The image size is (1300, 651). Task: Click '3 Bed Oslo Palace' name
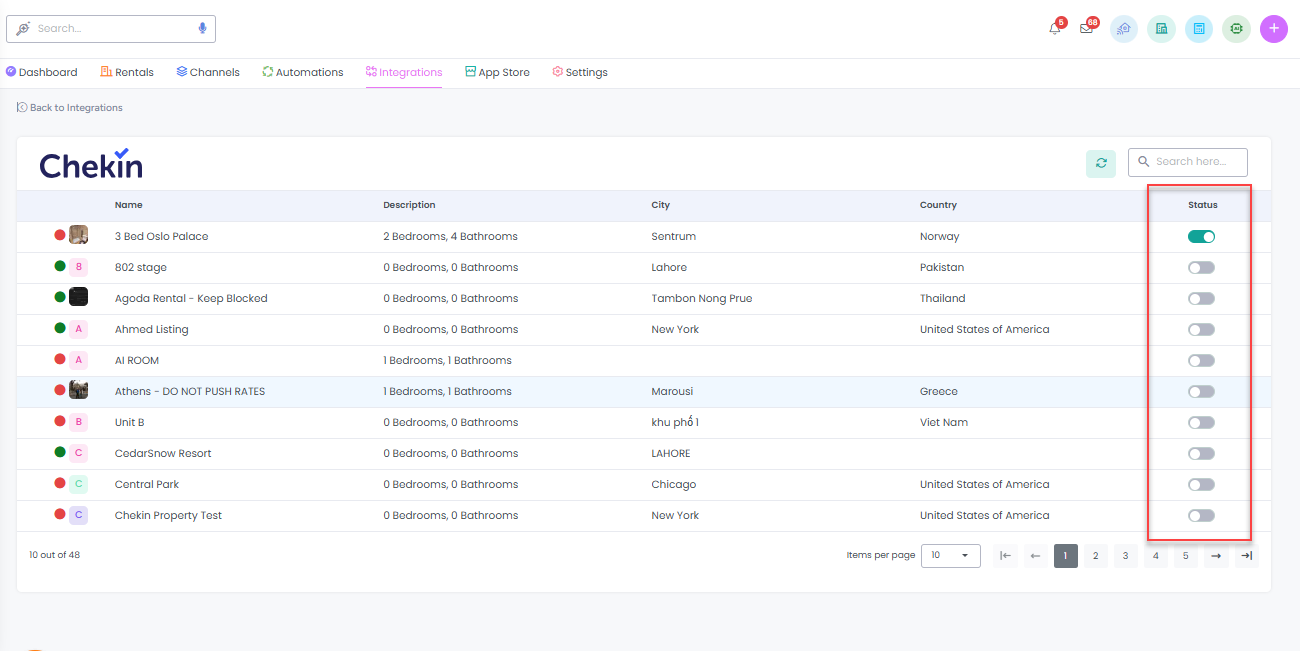[162, 237]
